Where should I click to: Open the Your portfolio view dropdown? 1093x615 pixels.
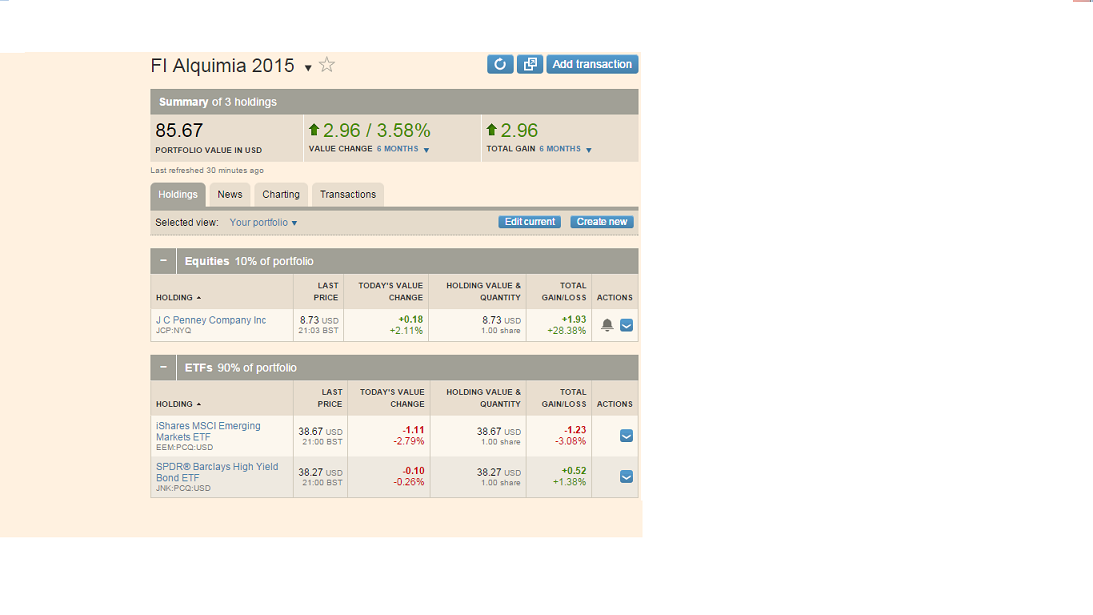(264, 223)
